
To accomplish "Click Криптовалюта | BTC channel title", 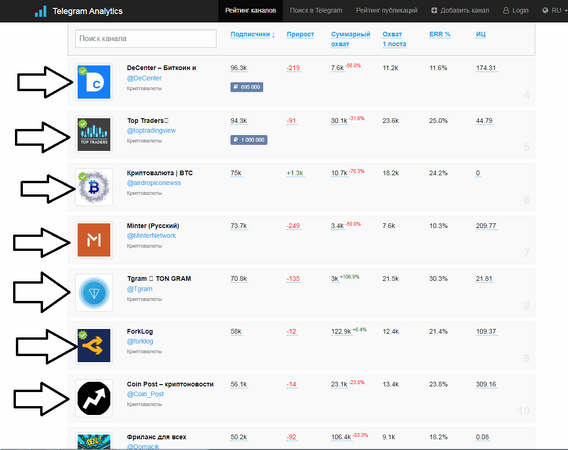I will 160,173.
